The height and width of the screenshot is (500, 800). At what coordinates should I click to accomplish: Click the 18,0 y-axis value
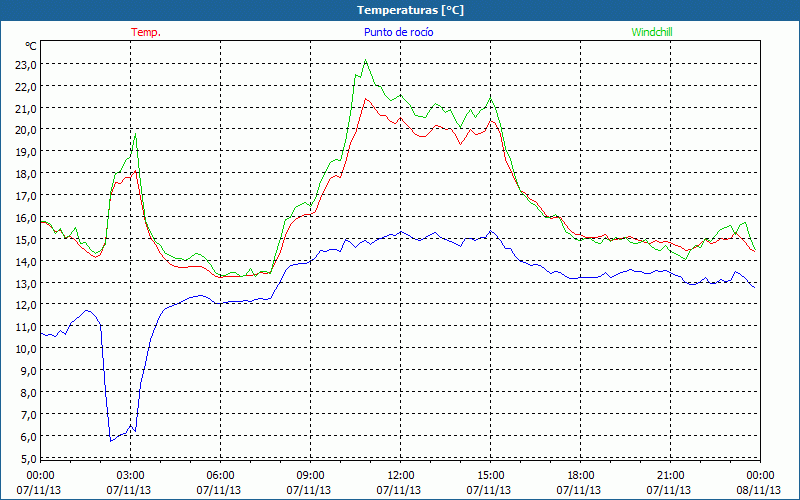click(27, 174)
